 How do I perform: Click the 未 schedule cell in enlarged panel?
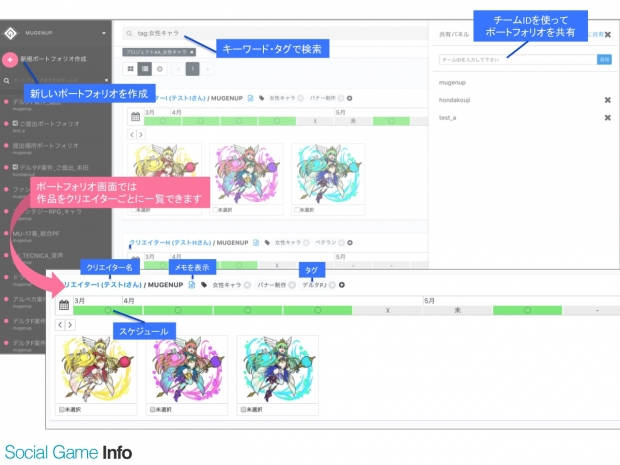click(457, 310)
